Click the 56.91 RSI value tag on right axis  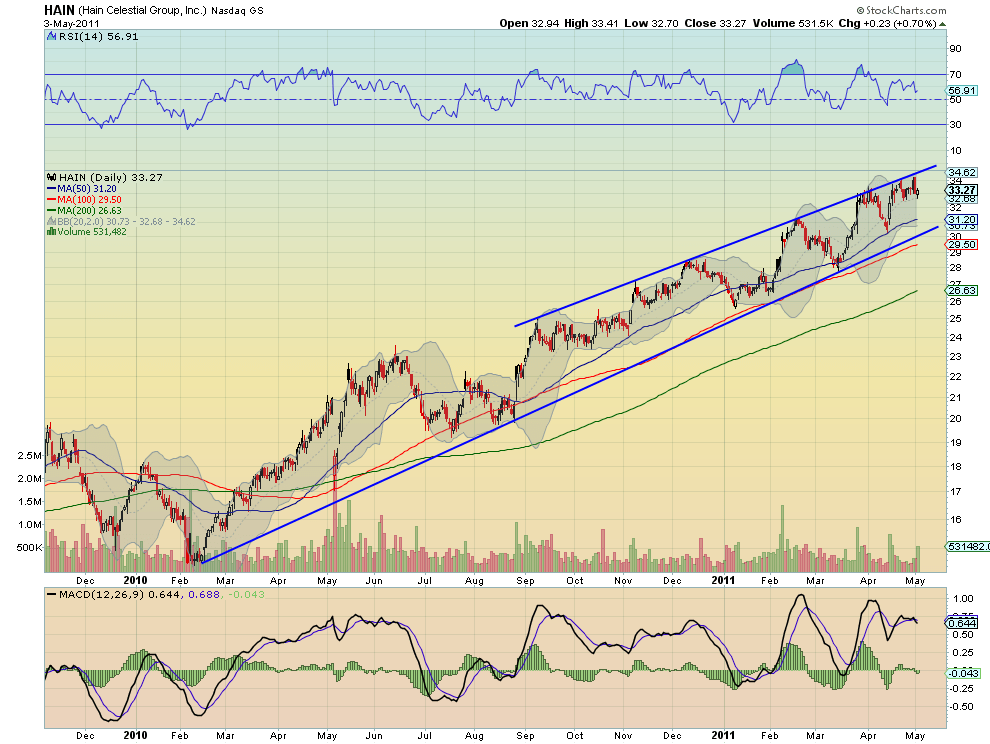tap(962, 90)
